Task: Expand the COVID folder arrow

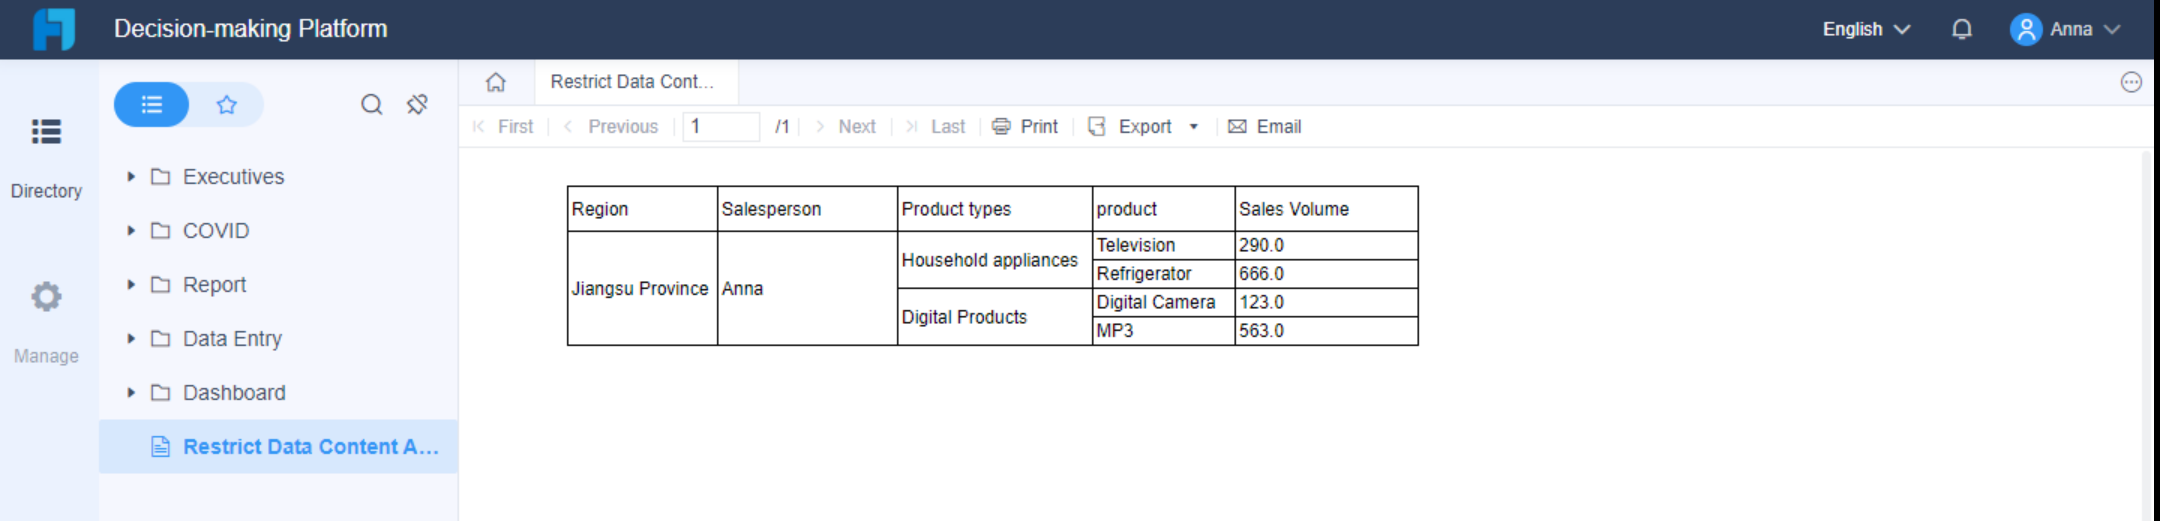Action: [131, 230]
